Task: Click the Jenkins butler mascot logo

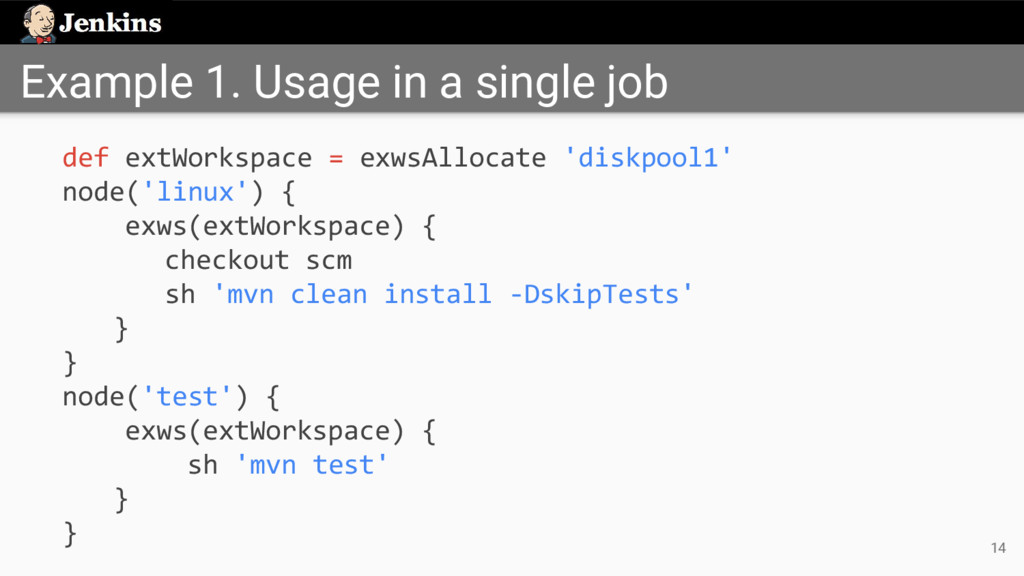Action: (38, 23)
